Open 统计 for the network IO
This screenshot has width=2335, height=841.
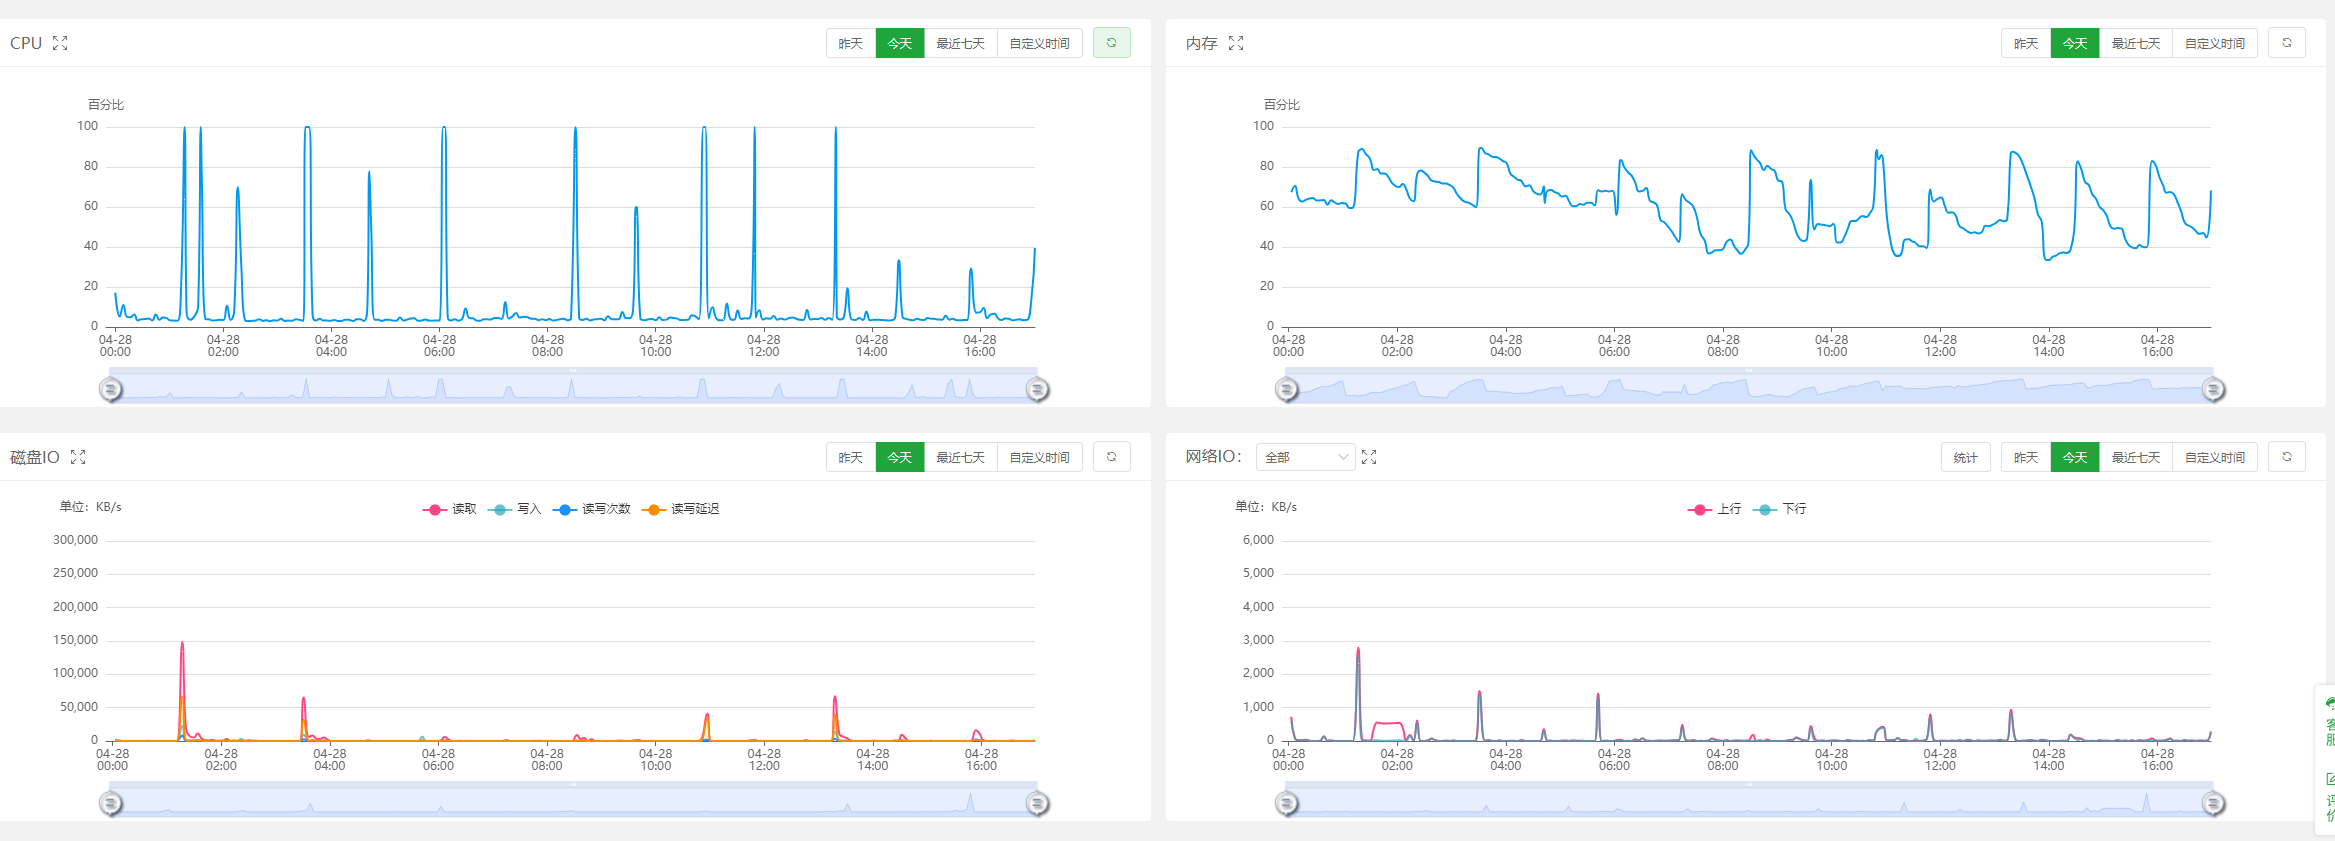click(1966, 457)
